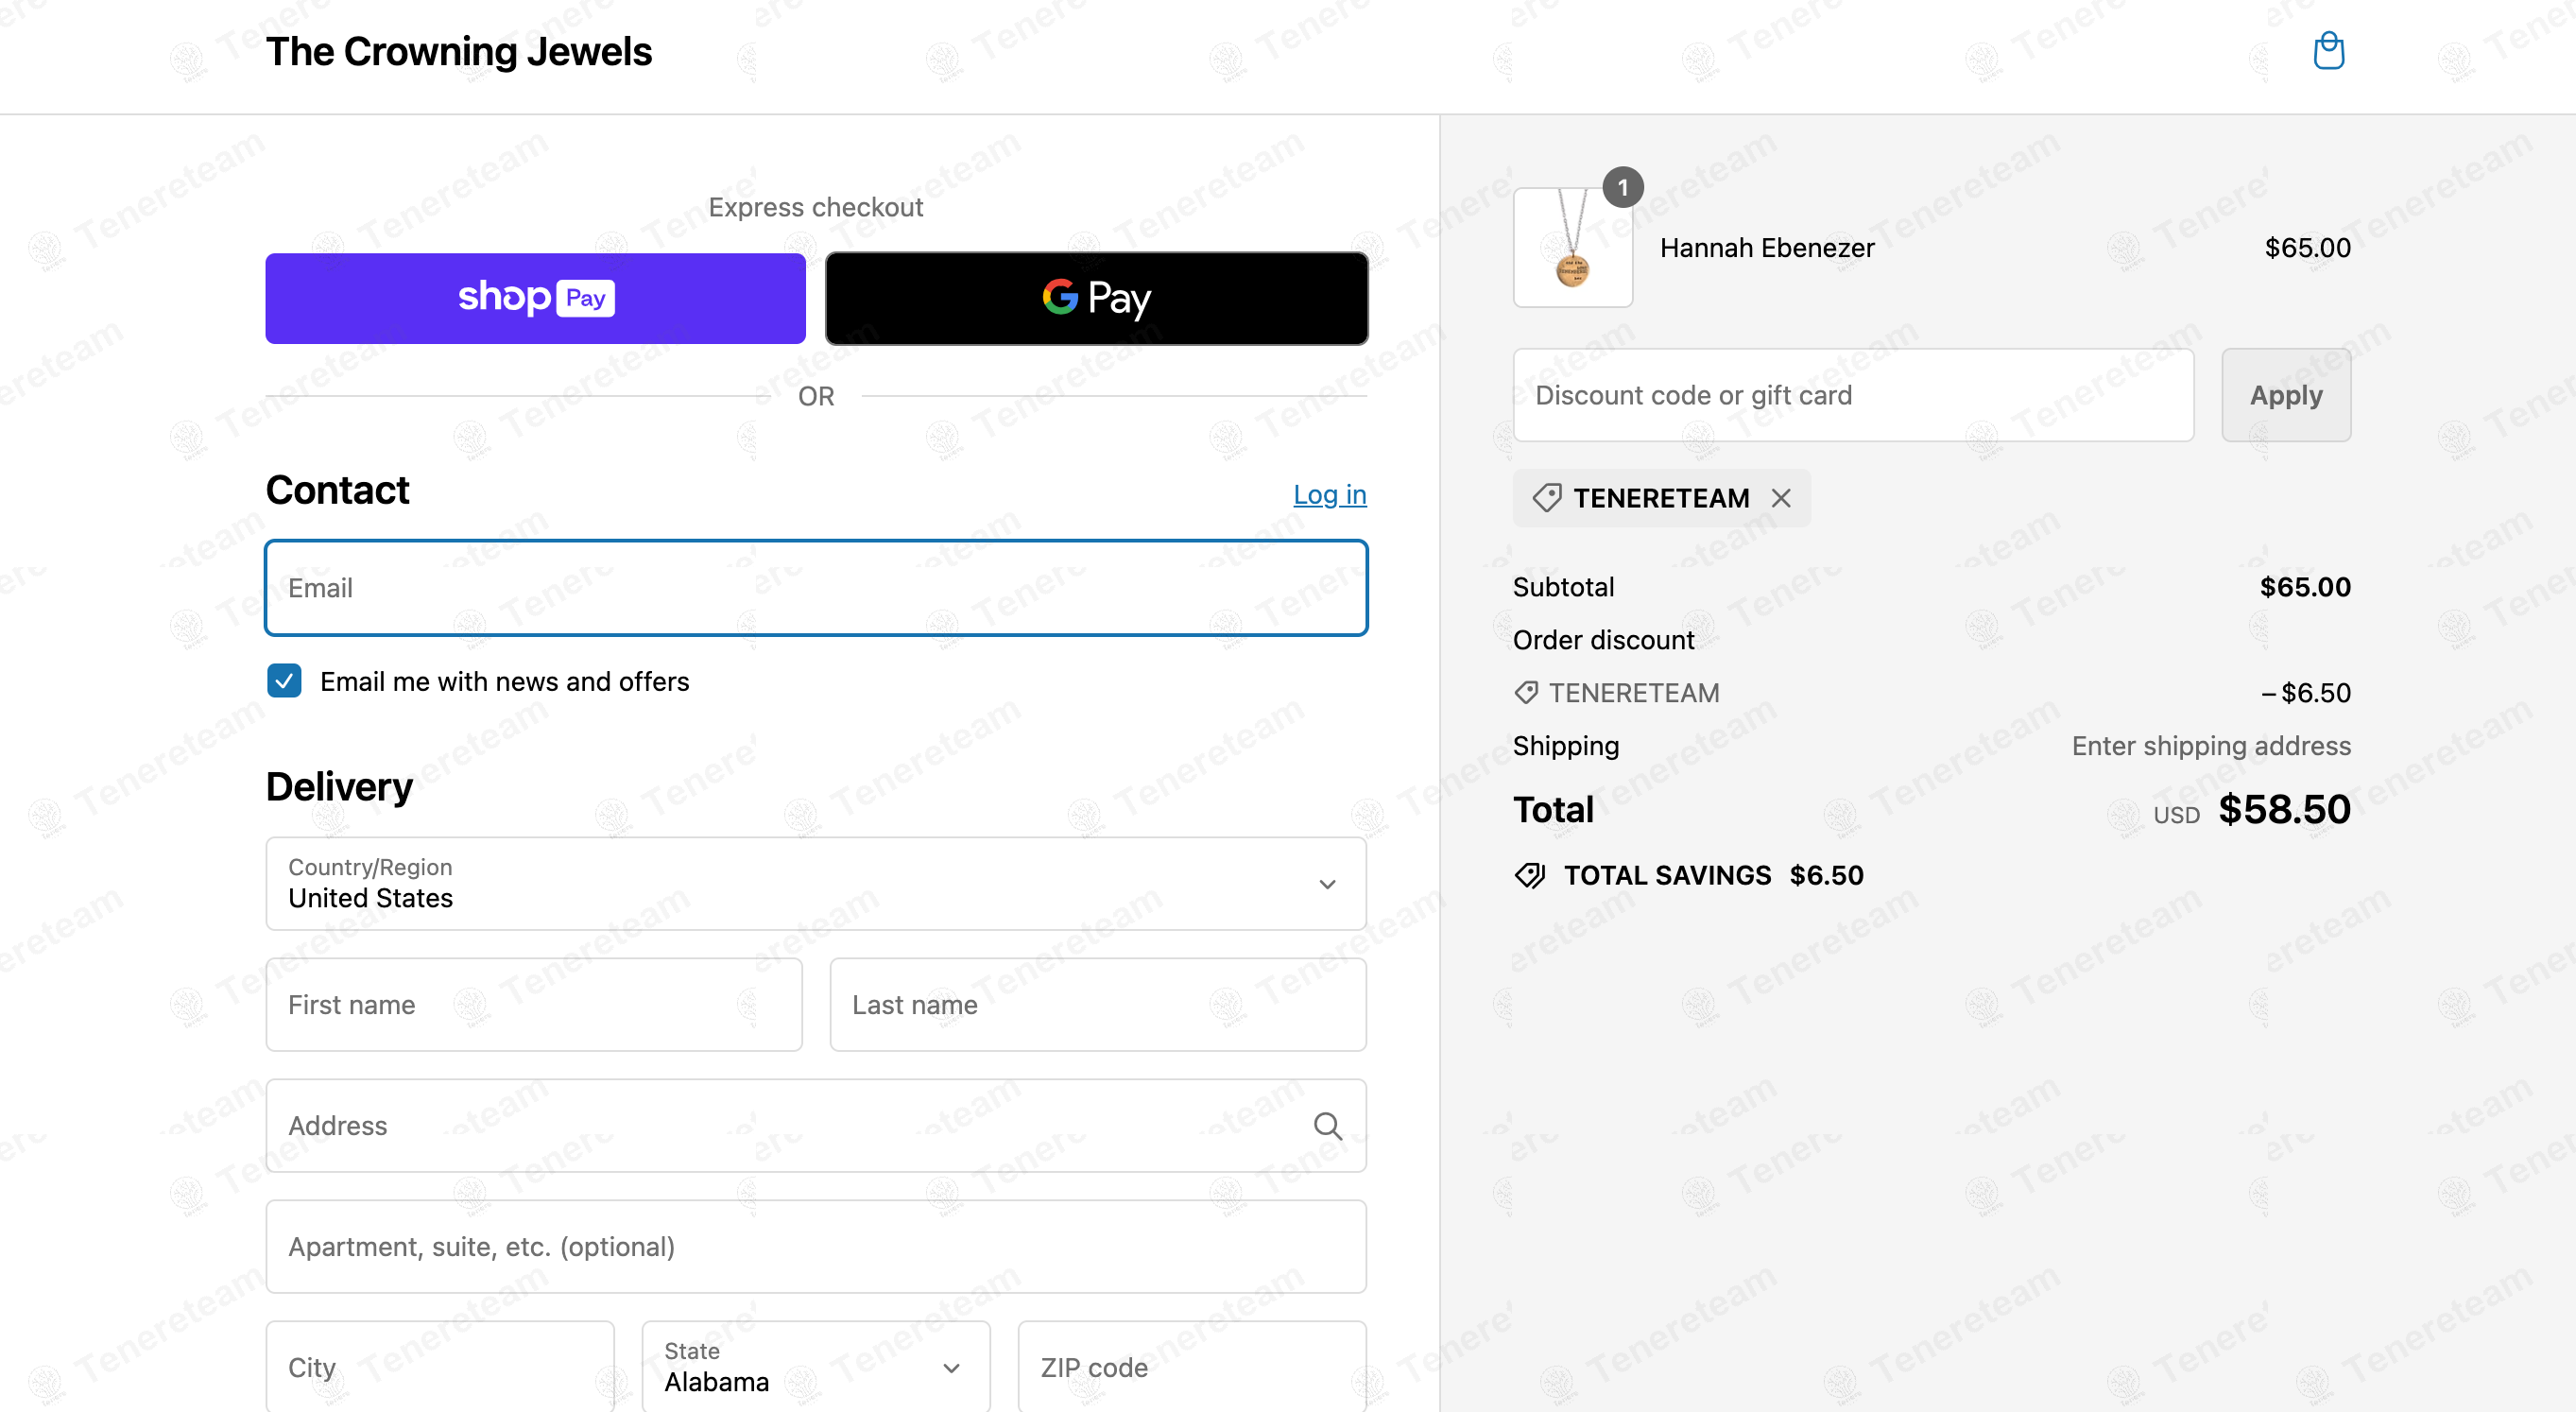
Task: Focus the ZIP code field
Action: point(1192,1367)
